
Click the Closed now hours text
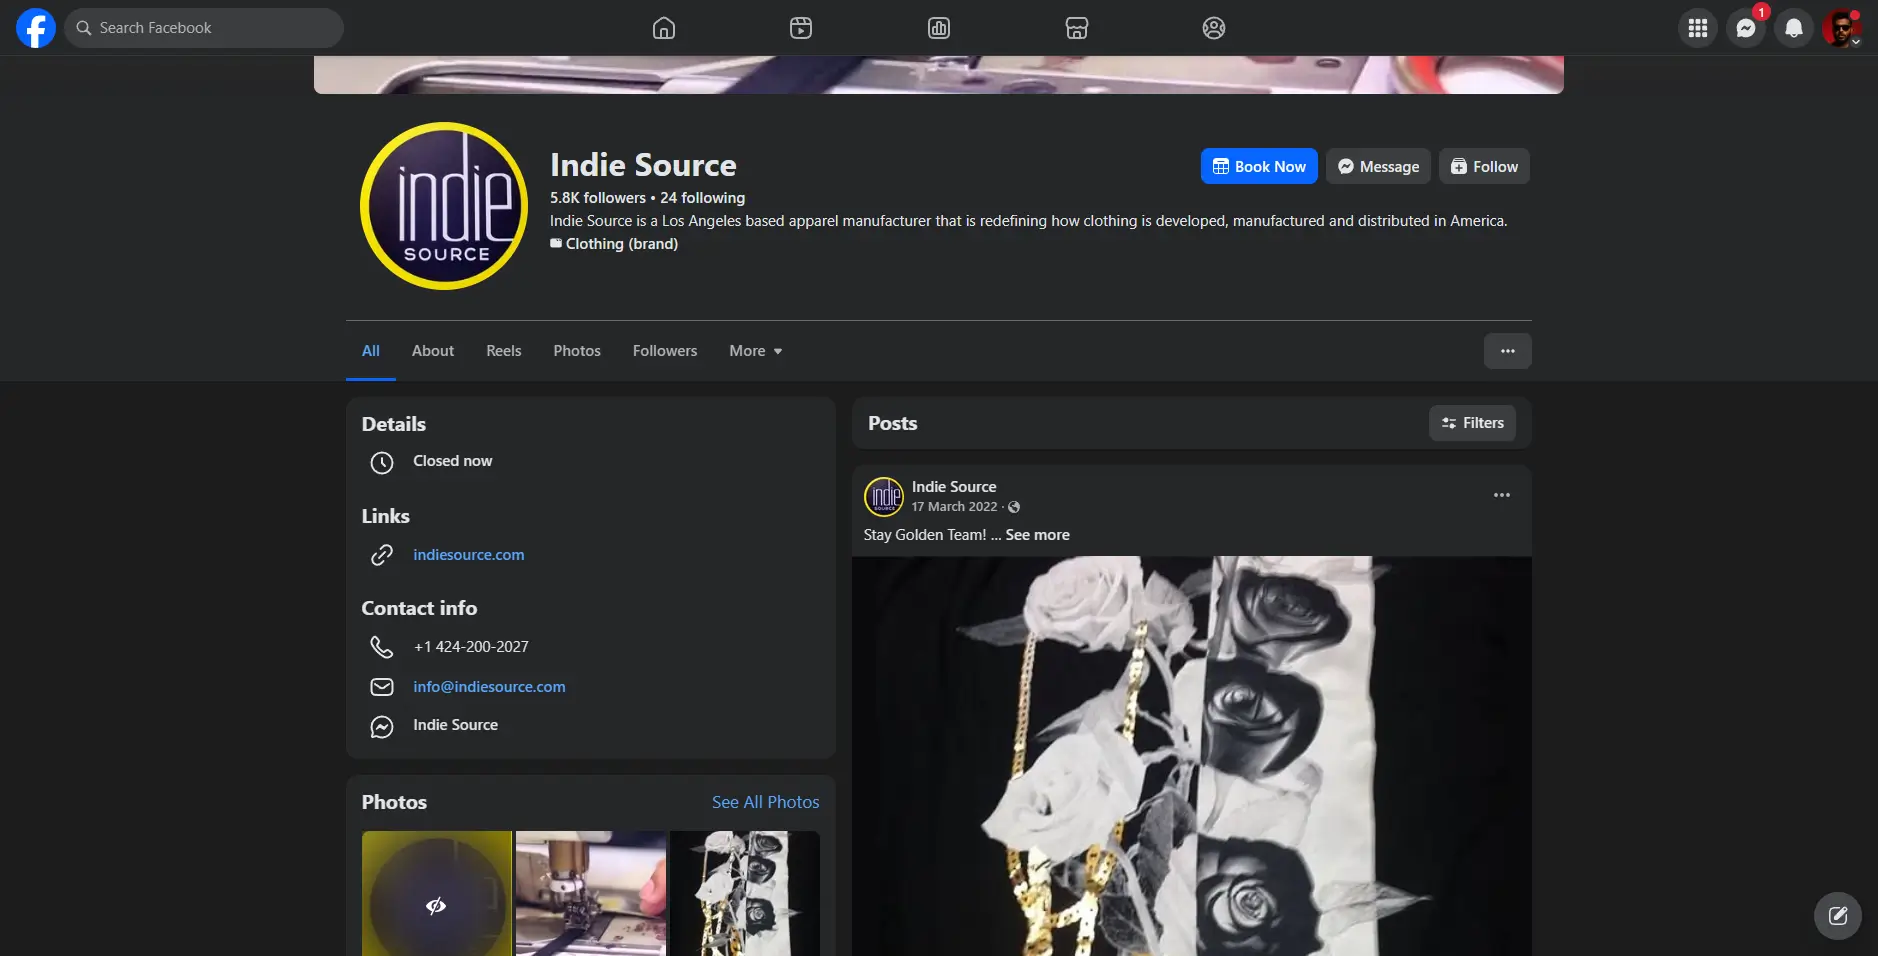453,461
